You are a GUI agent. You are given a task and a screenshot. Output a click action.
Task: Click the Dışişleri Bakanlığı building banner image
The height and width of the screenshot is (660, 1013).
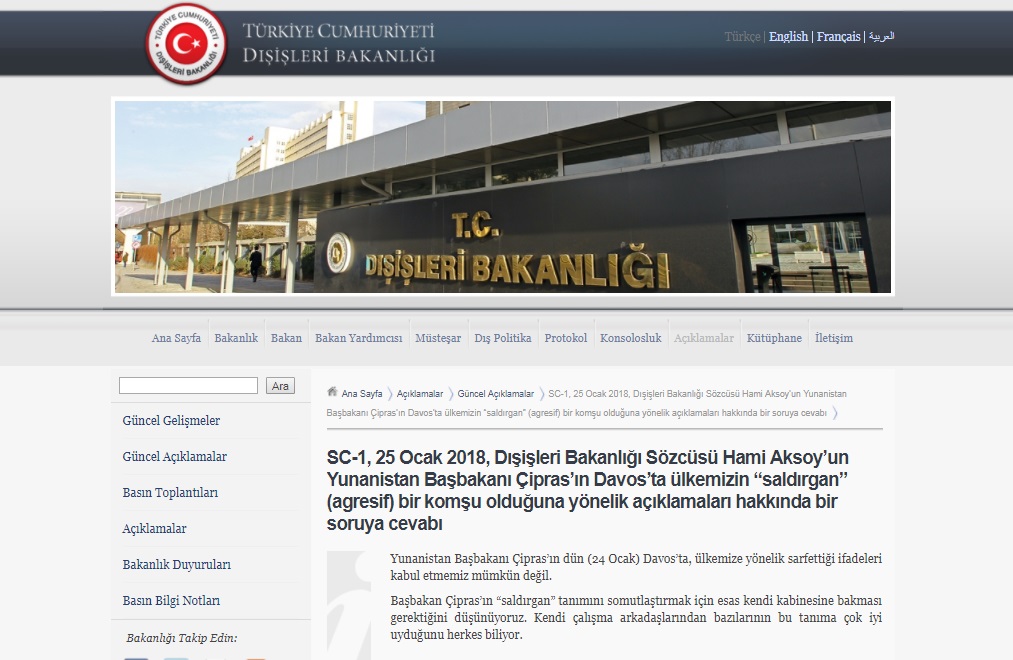(x=502, y=197)
